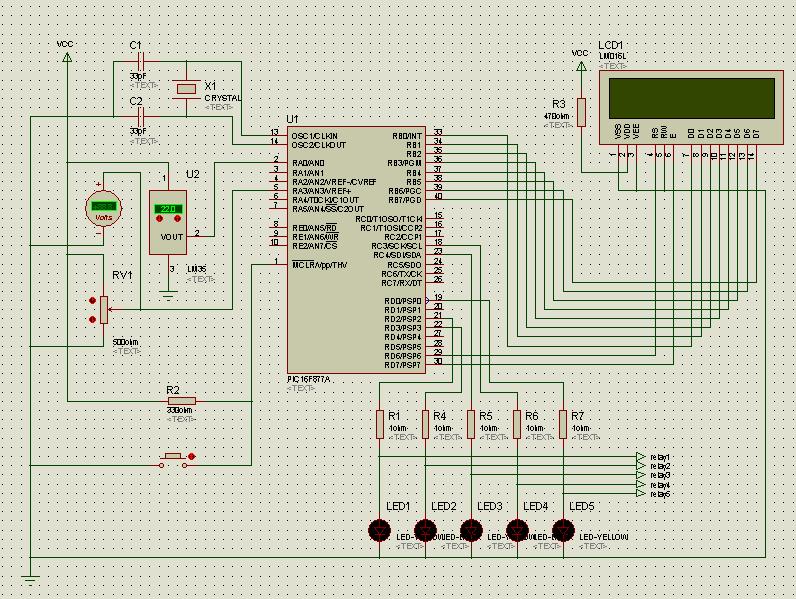Screen dimensions: 796x599
Task: Click the reset pushbutton switch body
Action: click(x=173, y=460)
